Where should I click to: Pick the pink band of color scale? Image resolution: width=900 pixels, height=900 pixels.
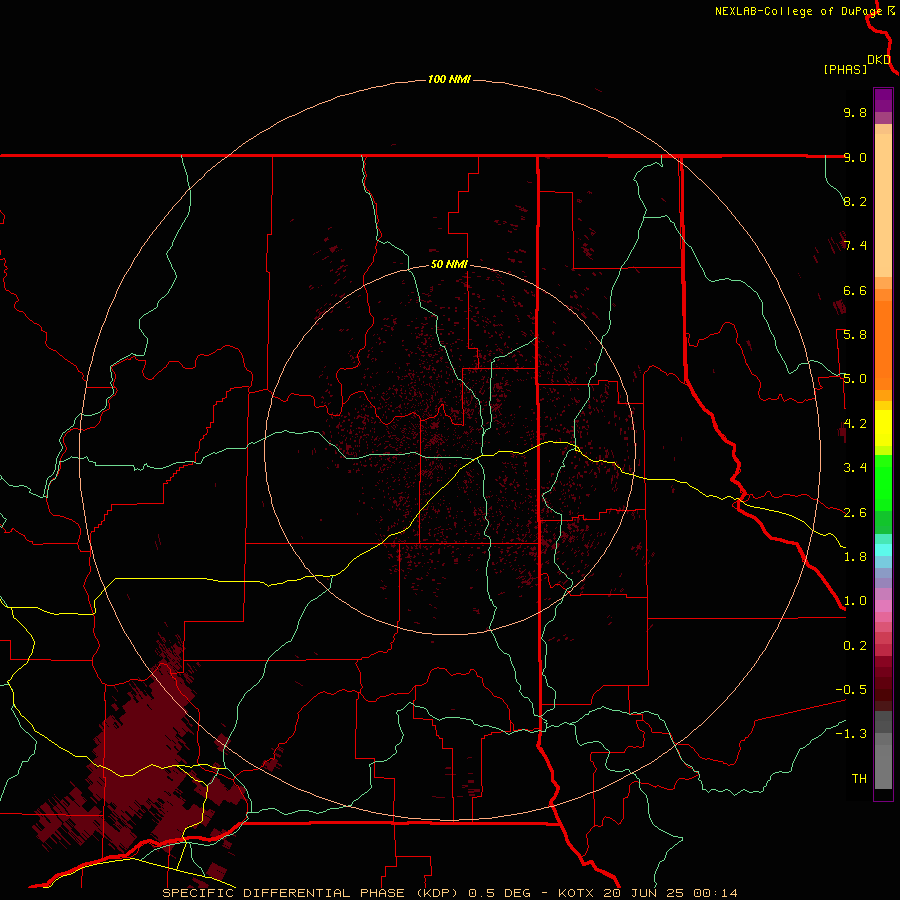[x=883, y=606]
